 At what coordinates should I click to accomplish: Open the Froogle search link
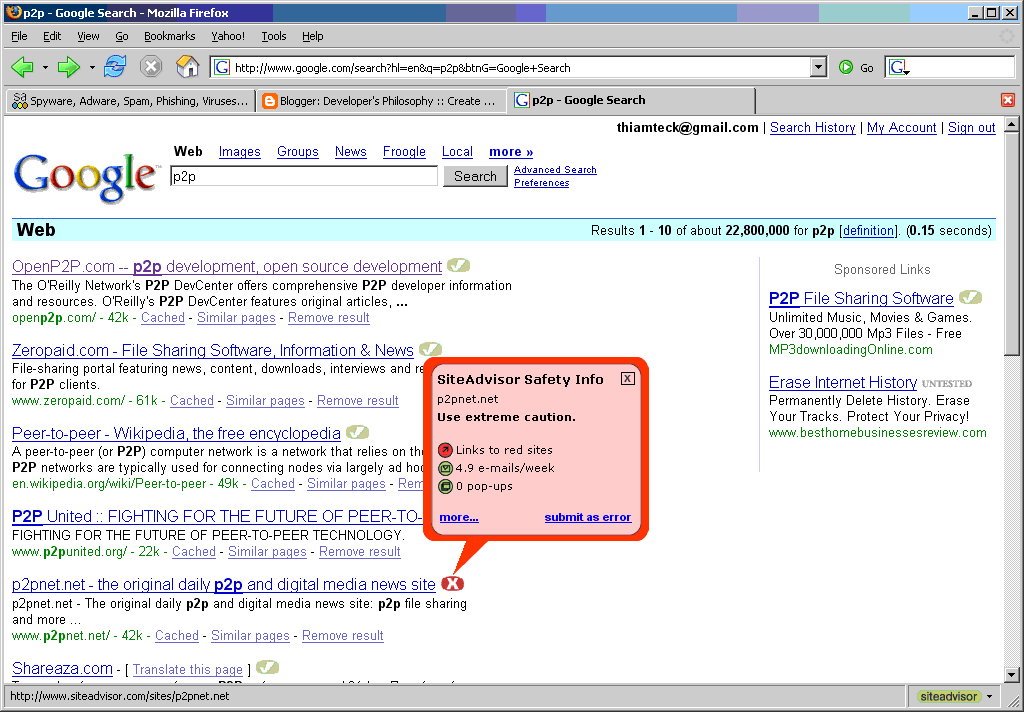(404, 152)
